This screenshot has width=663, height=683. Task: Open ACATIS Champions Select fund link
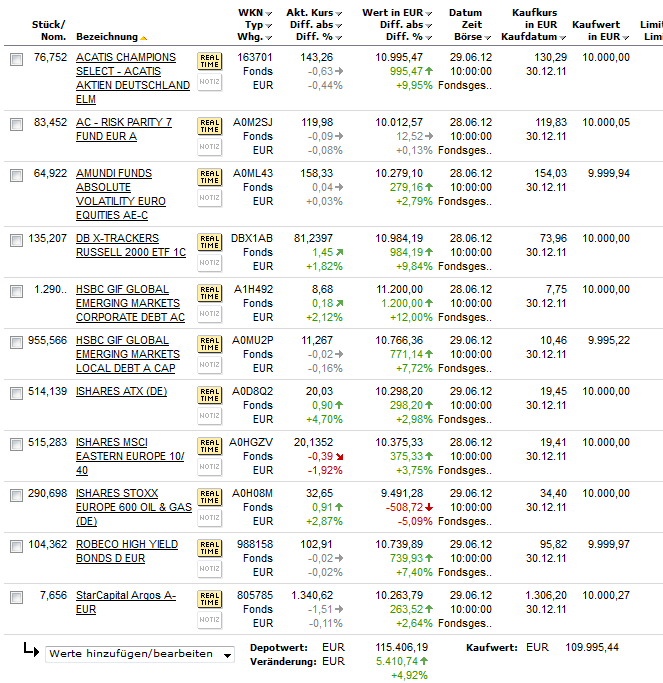coord(133,78)
